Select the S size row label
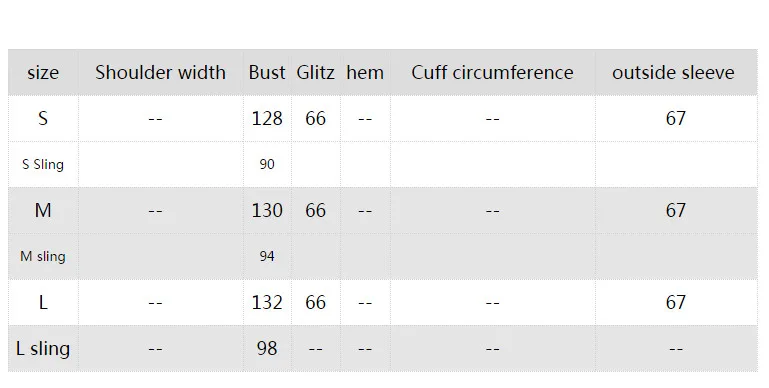The image size is (769, 388). click(x=43, y=118)
